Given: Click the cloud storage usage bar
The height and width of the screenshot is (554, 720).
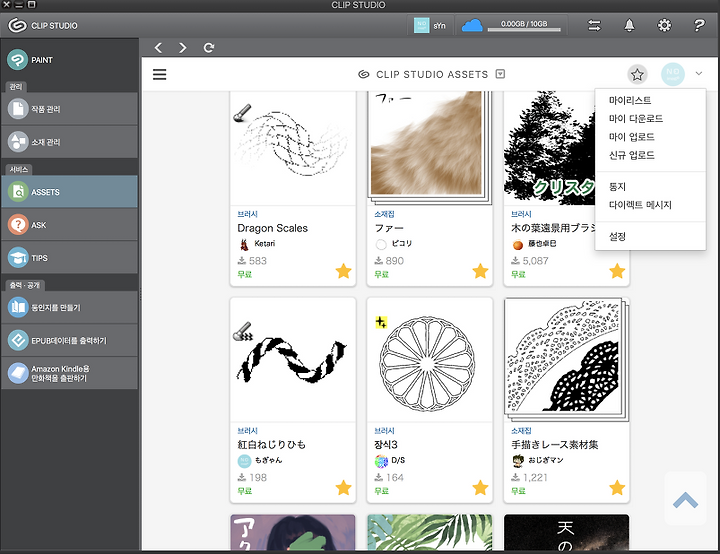Looking at the screenshot, I should point(524,29).
